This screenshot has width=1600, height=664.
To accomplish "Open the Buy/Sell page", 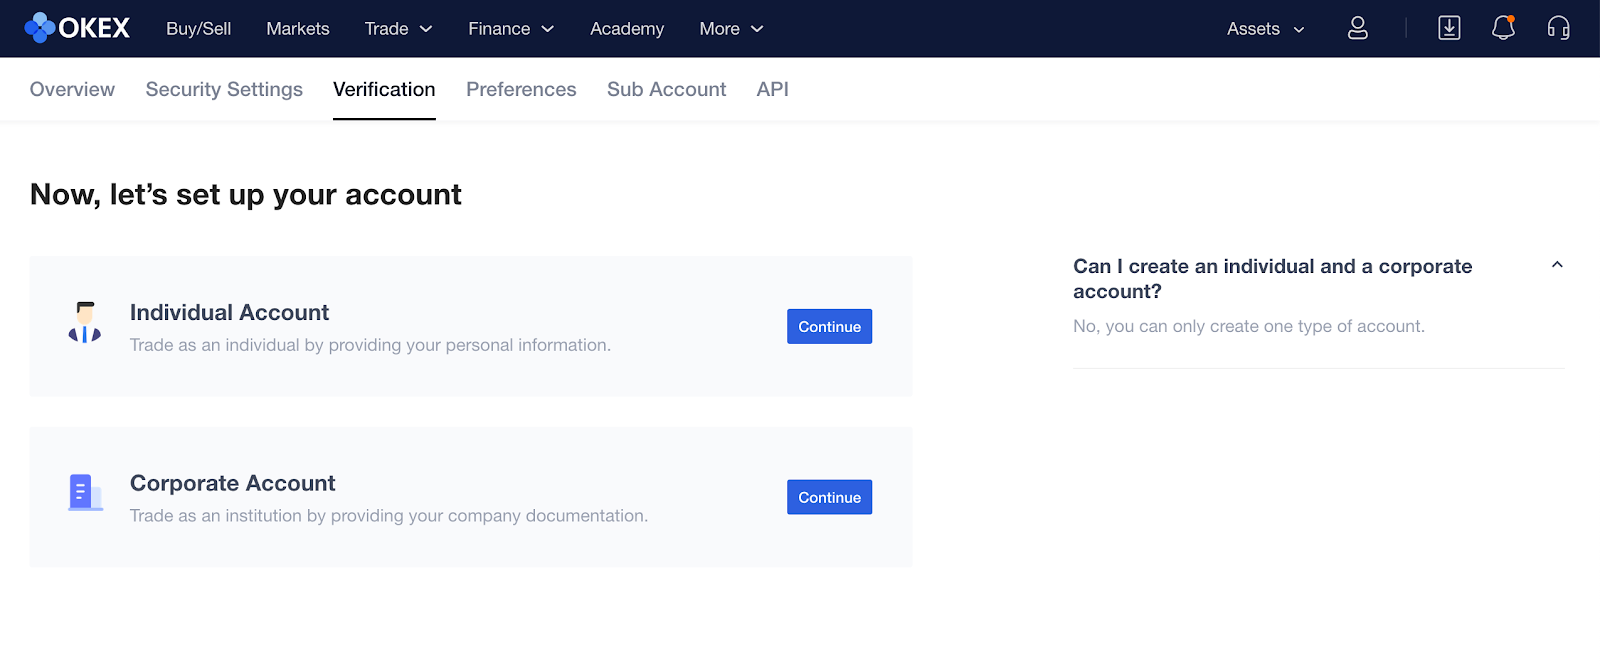I will [x=198, y=29].
